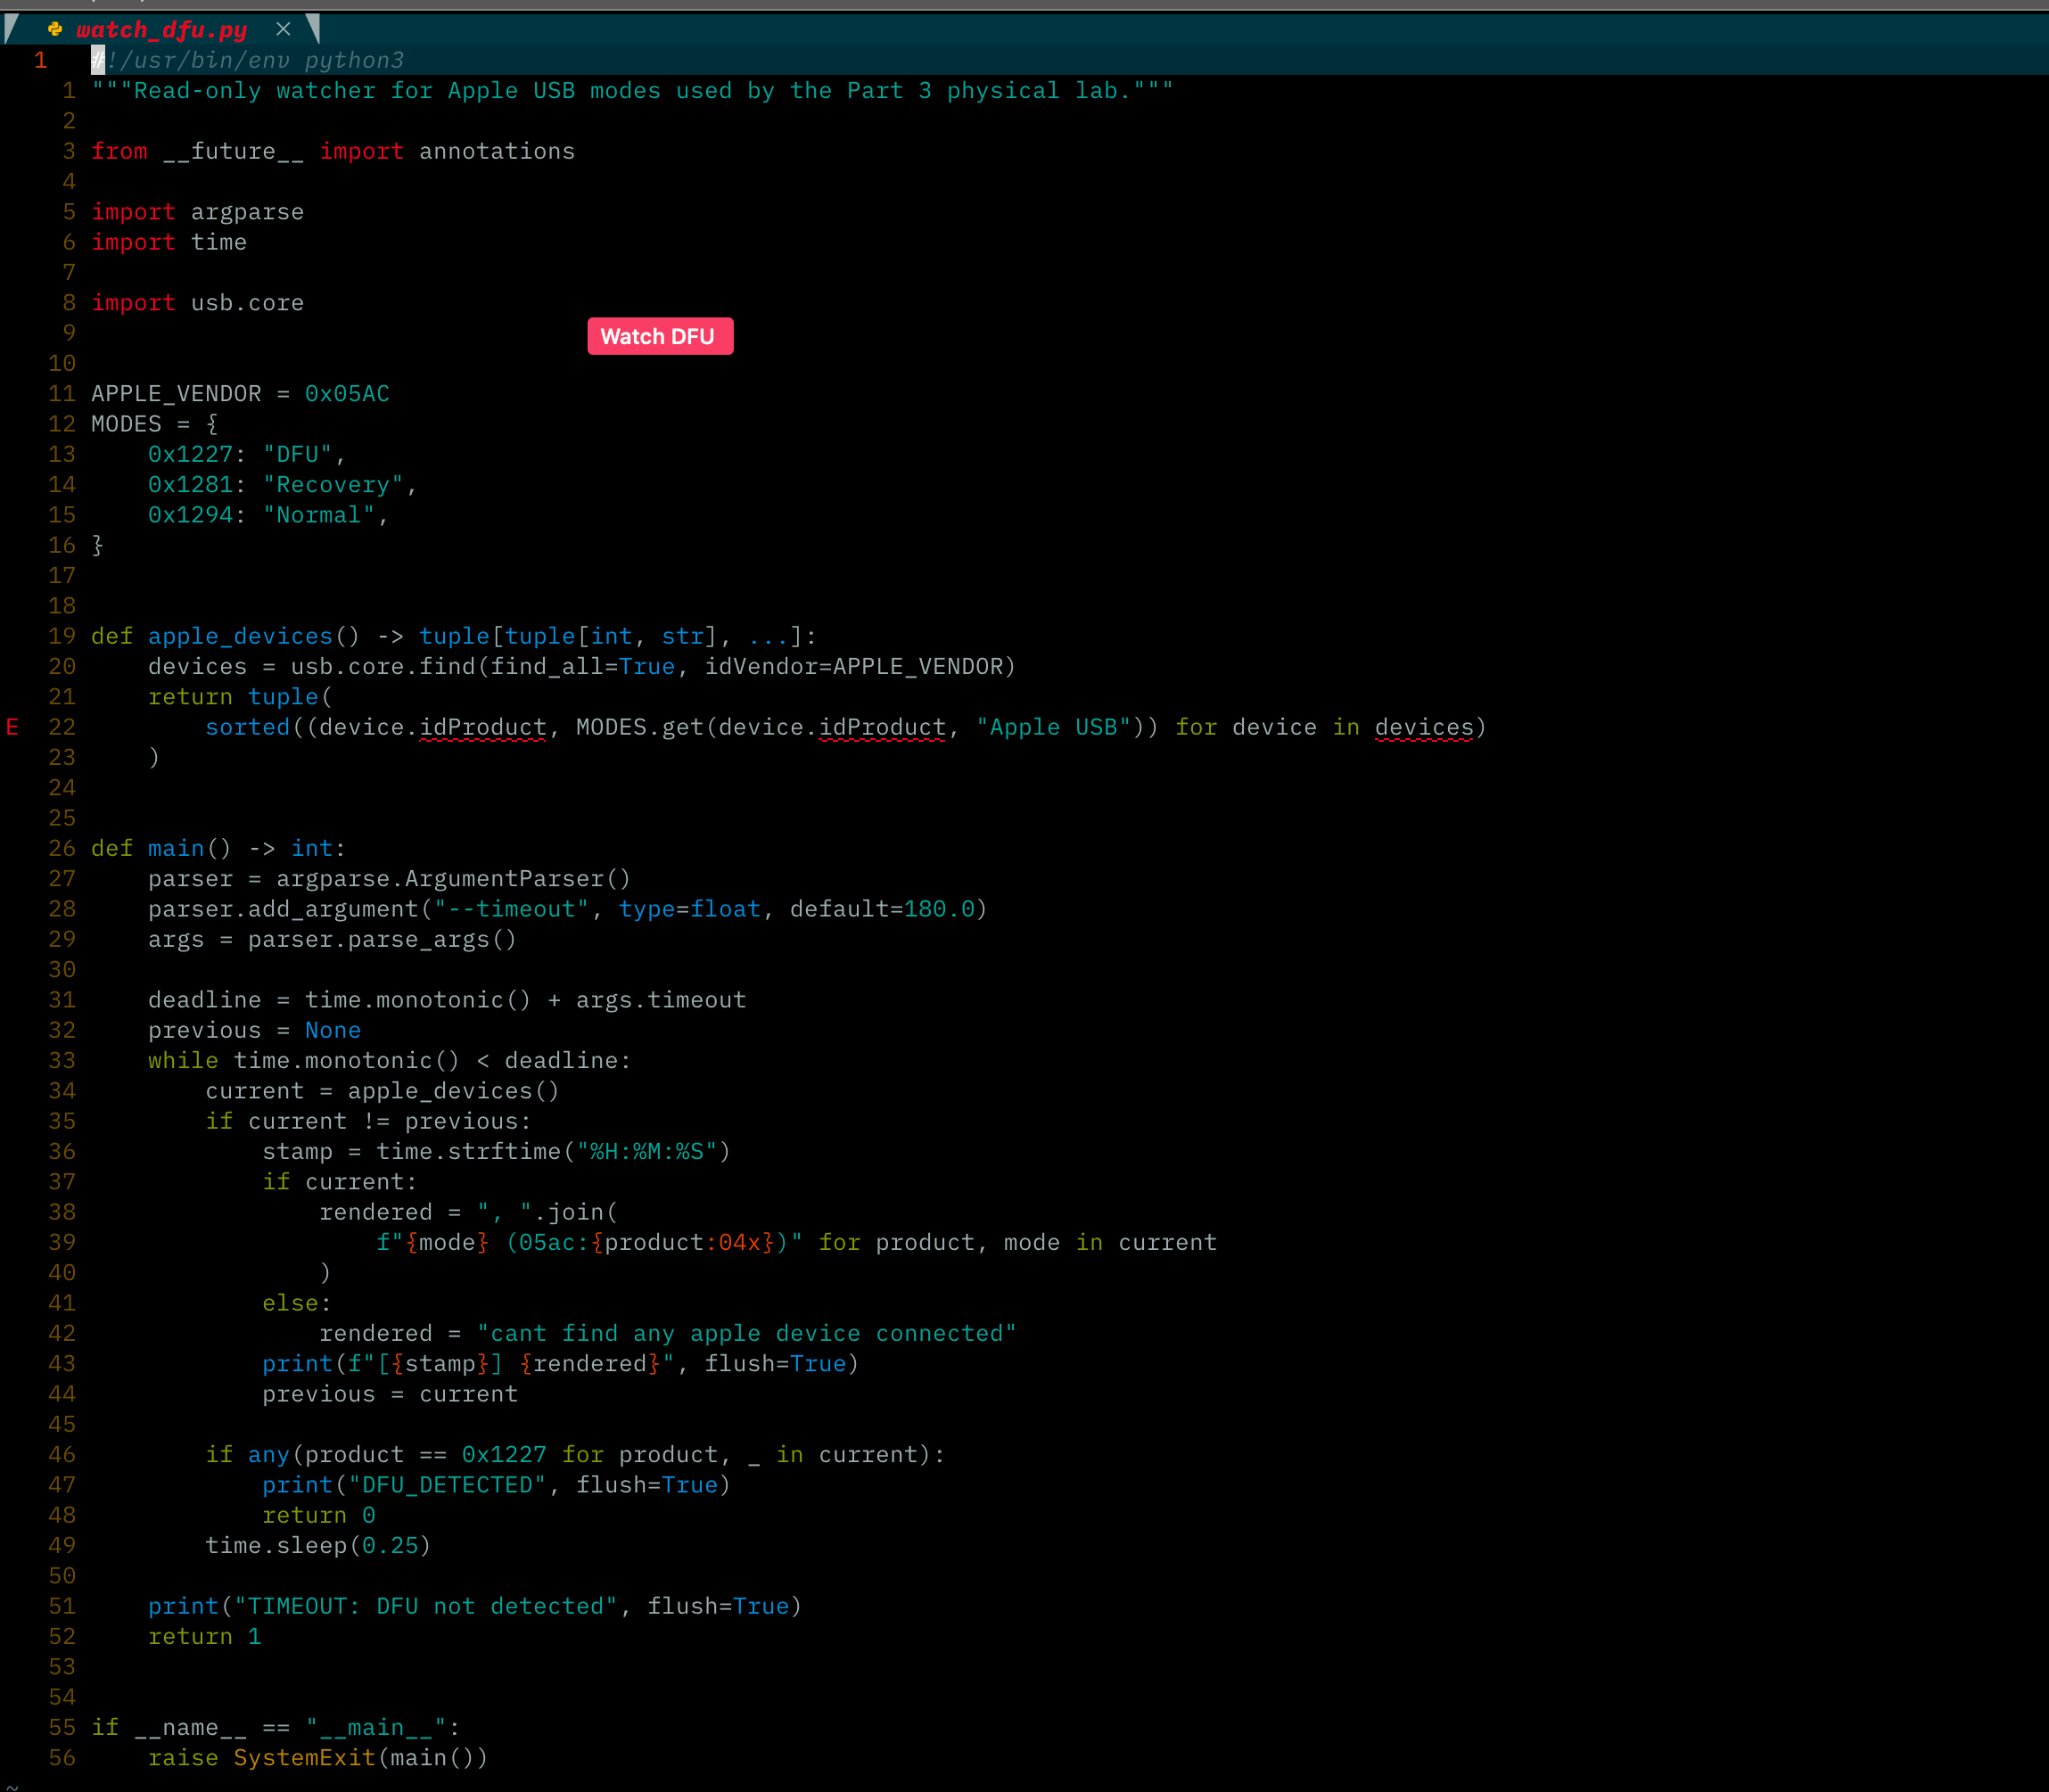
Task: Click the Watch DFU label
Action: pyautogui.click(x=660, y=336)
